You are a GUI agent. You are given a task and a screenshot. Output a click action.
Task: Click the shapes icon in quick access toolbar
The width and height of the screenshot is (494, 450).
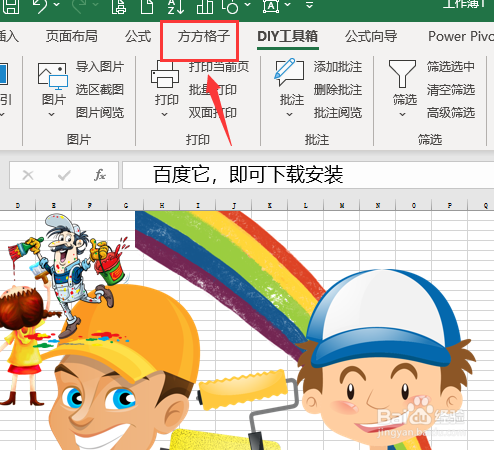coord(231,6)
